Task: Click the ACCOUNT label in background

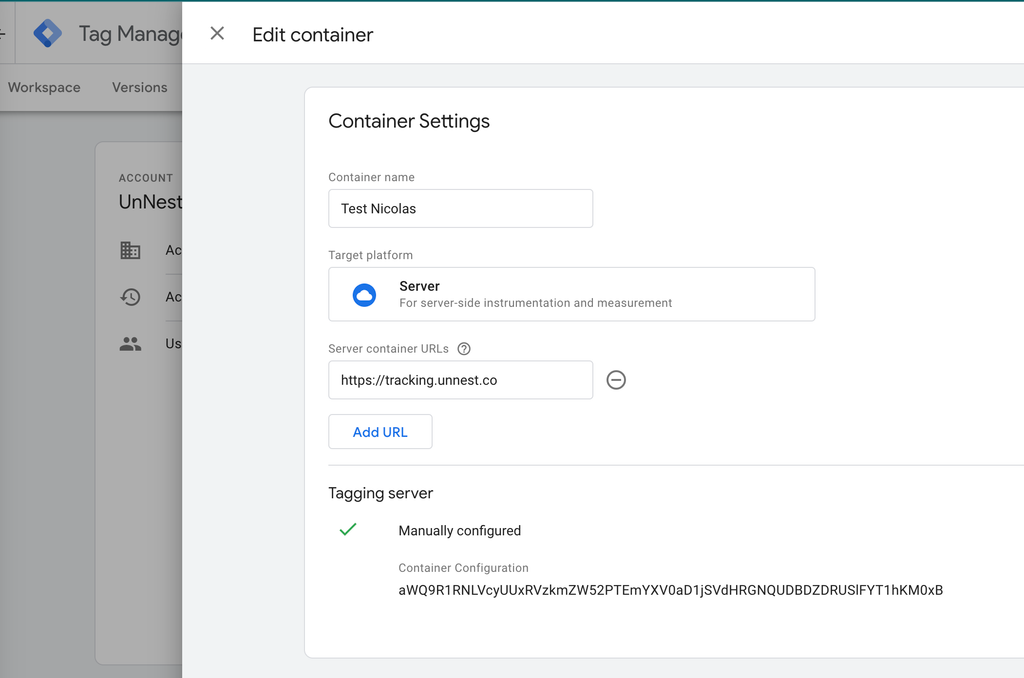Action: pos(146,178)
